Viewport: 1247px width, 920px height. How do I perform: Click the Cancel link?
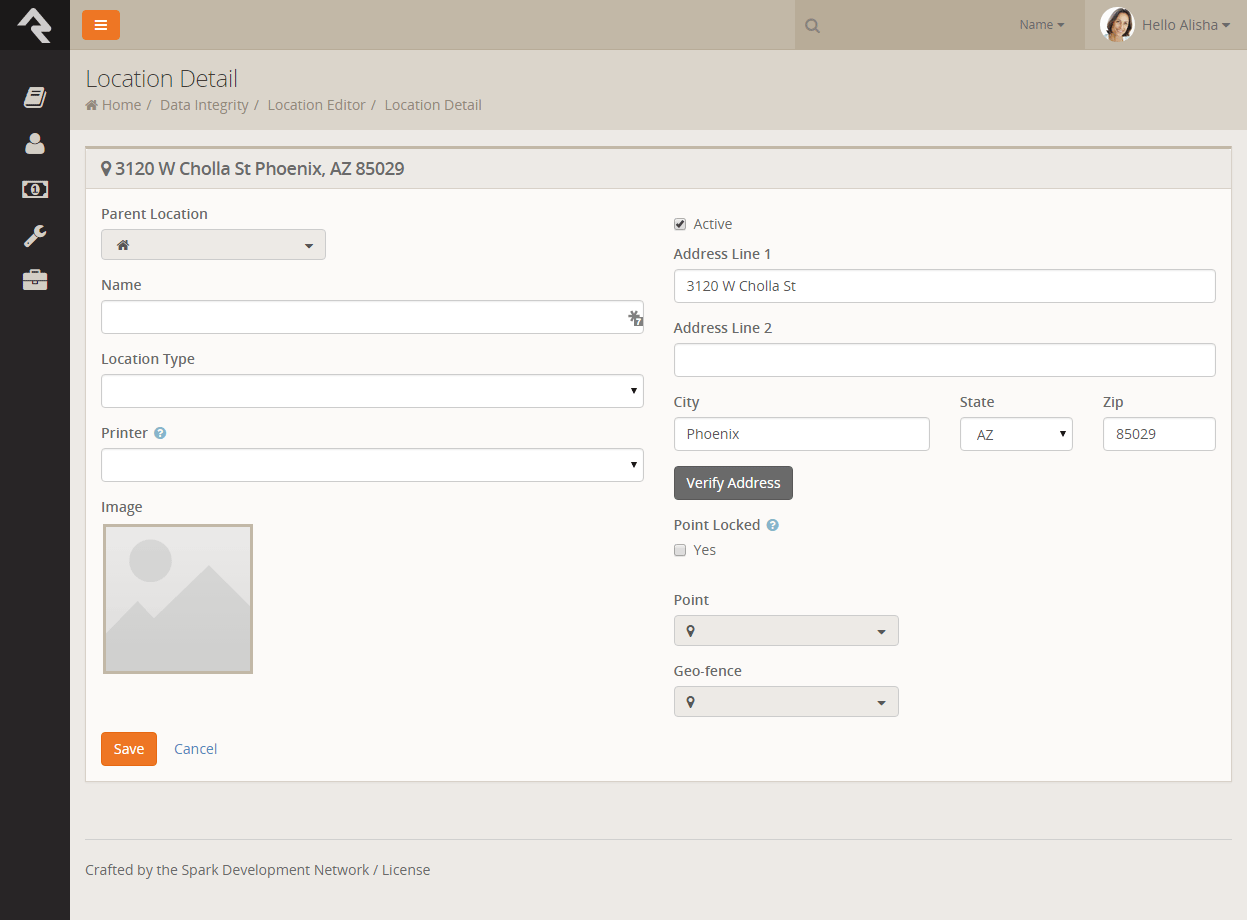coord(196,749)
